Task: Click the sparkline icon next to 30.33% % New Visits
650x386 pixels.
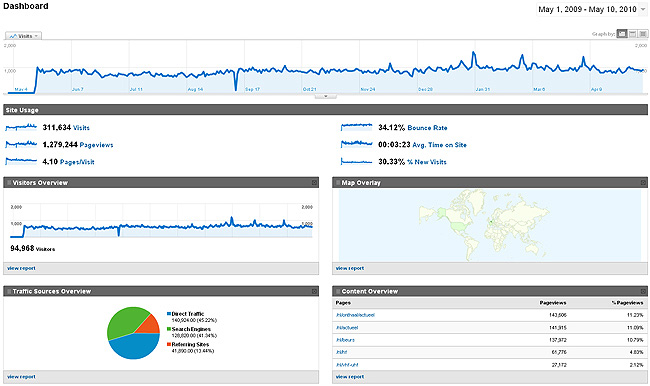Action: (357, 161)
